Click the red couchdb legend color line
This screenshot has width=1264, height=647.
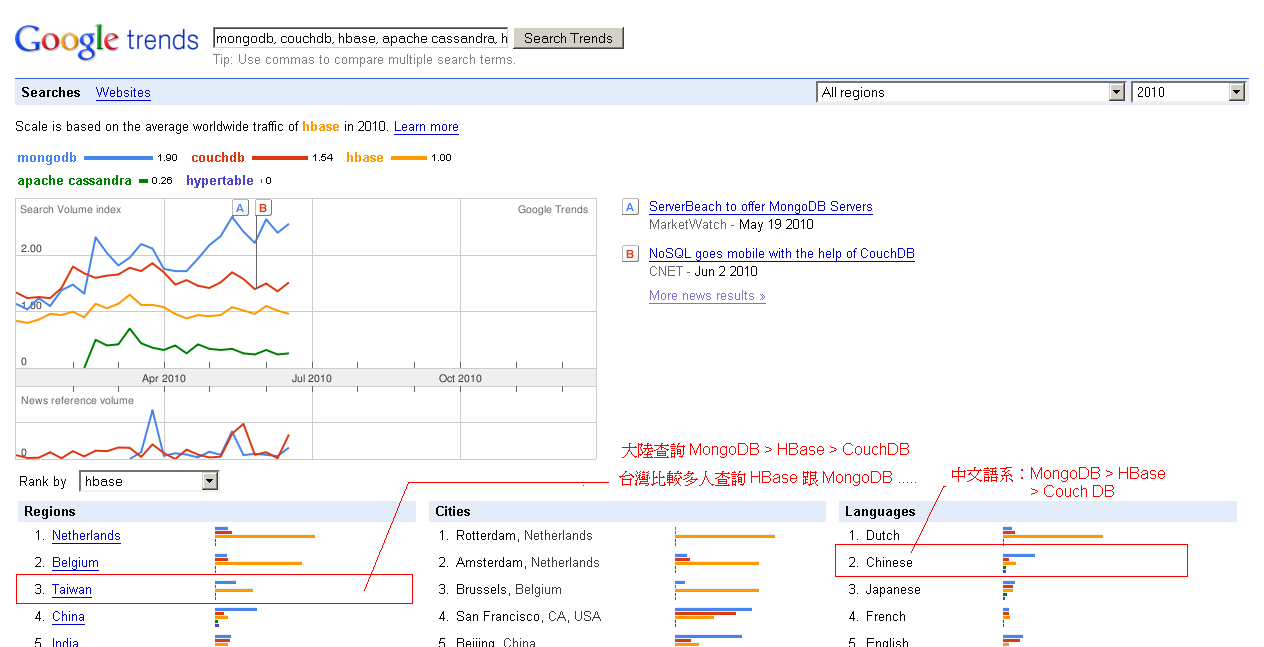(280, 158)
